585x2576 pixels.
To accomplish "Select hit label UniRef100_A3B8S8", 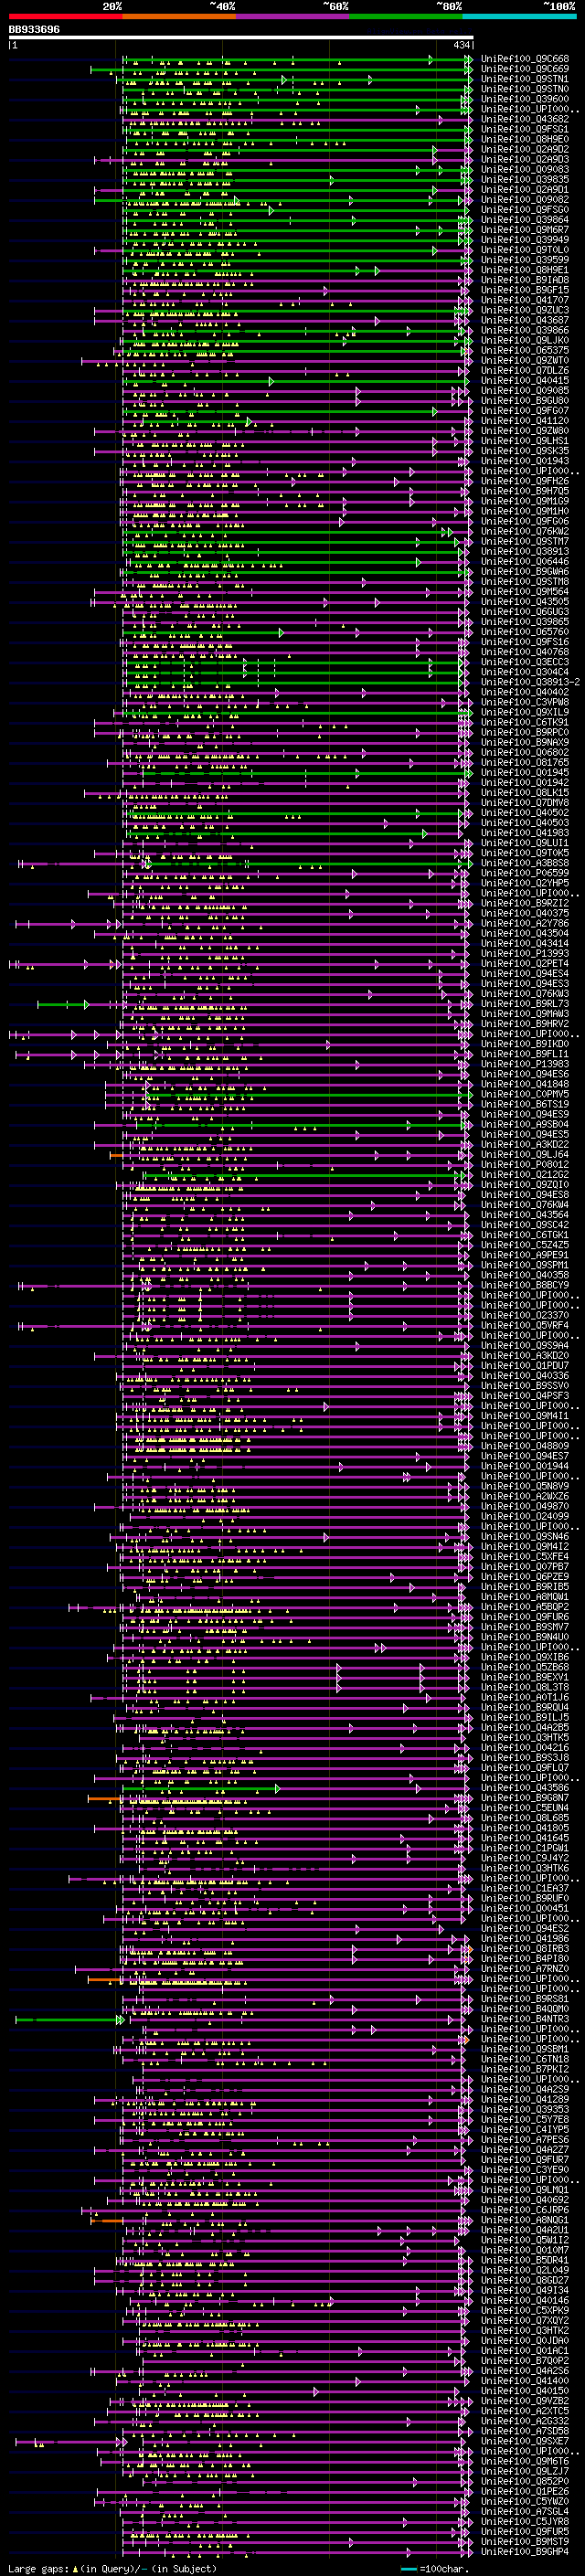I will 524,863.
